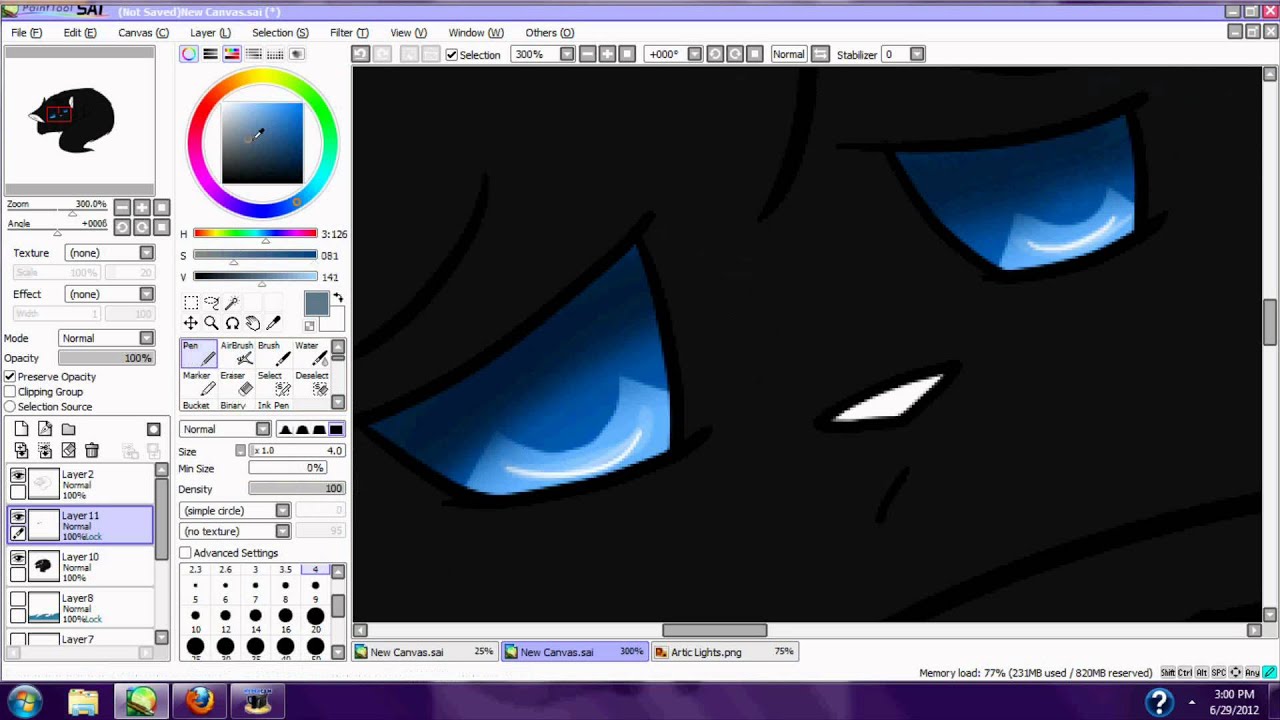Flip the view horizontally in toolbar
The height and width of the screenshot is (720, 1280).
820,54
